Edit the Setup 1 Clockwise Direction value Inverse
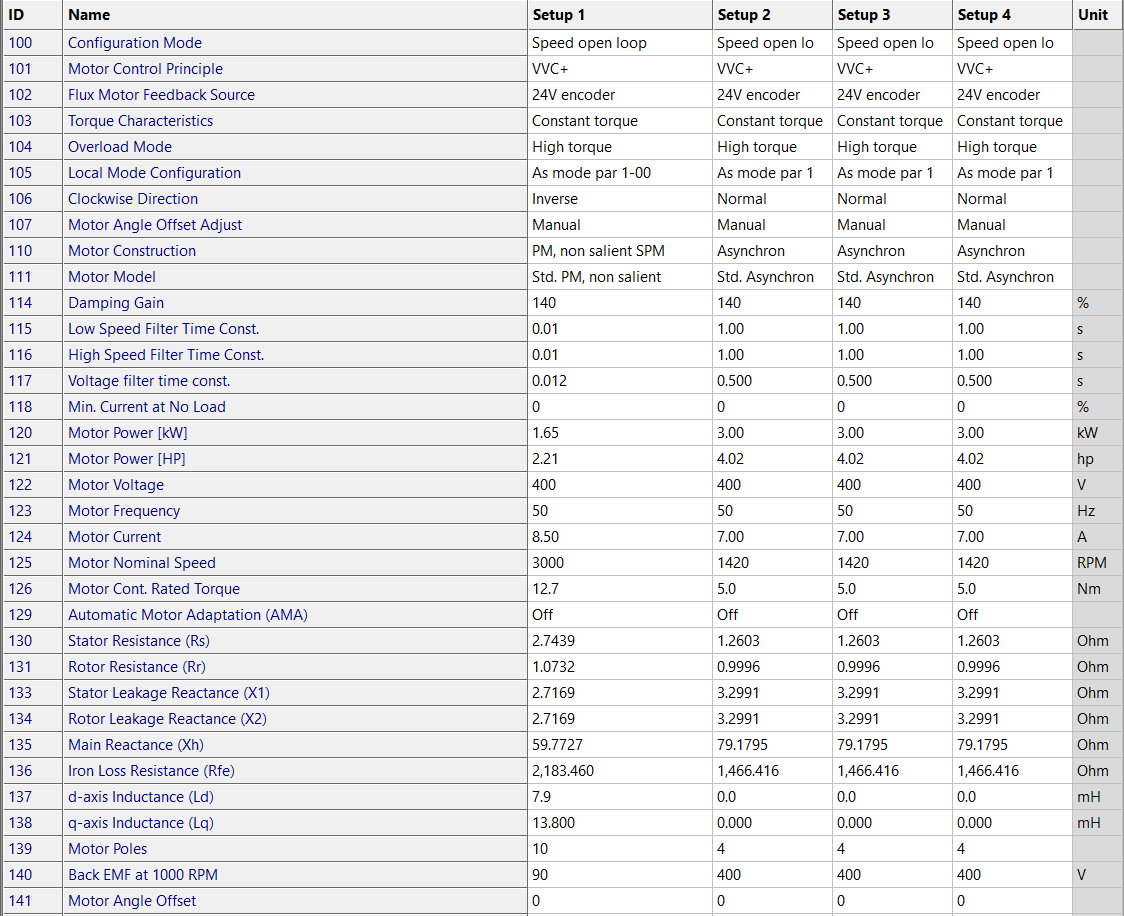 555,199
